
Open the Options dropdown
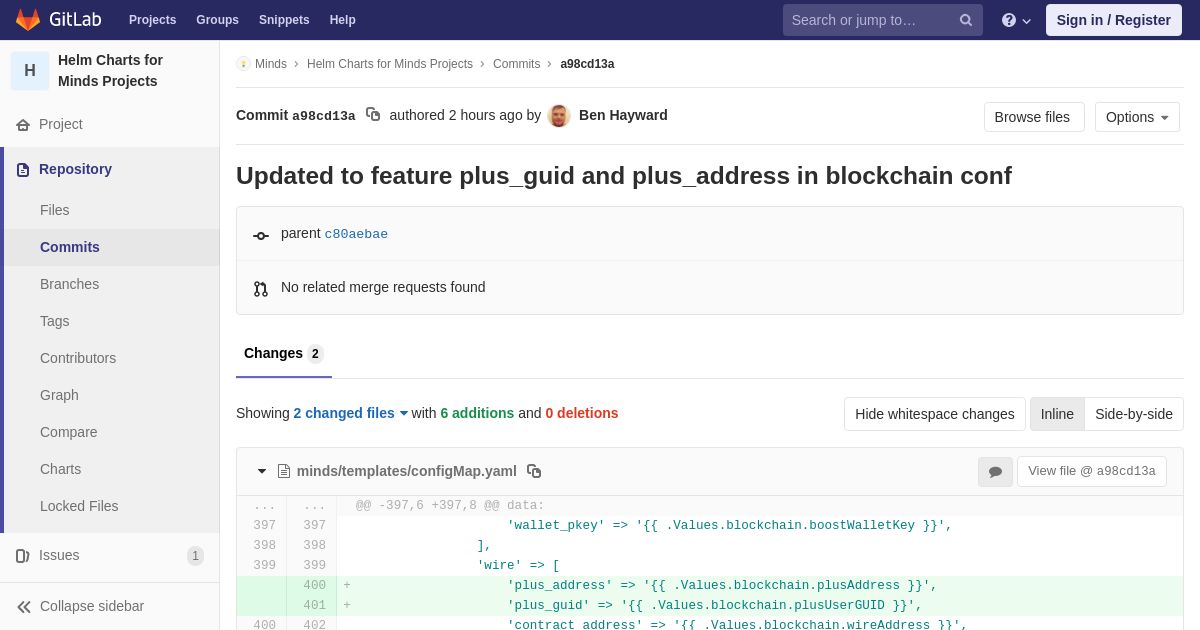point(1137,117)
